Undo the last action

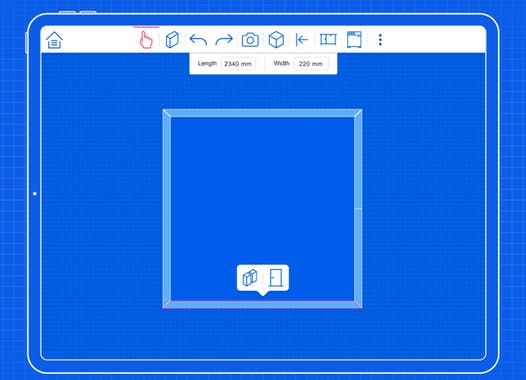click(x=198, y=40)
